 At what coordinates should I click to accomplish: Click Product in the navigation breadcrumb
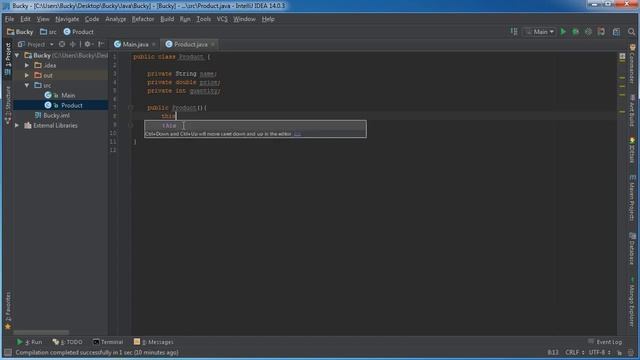pyautogui.click(x=78, y=32)
